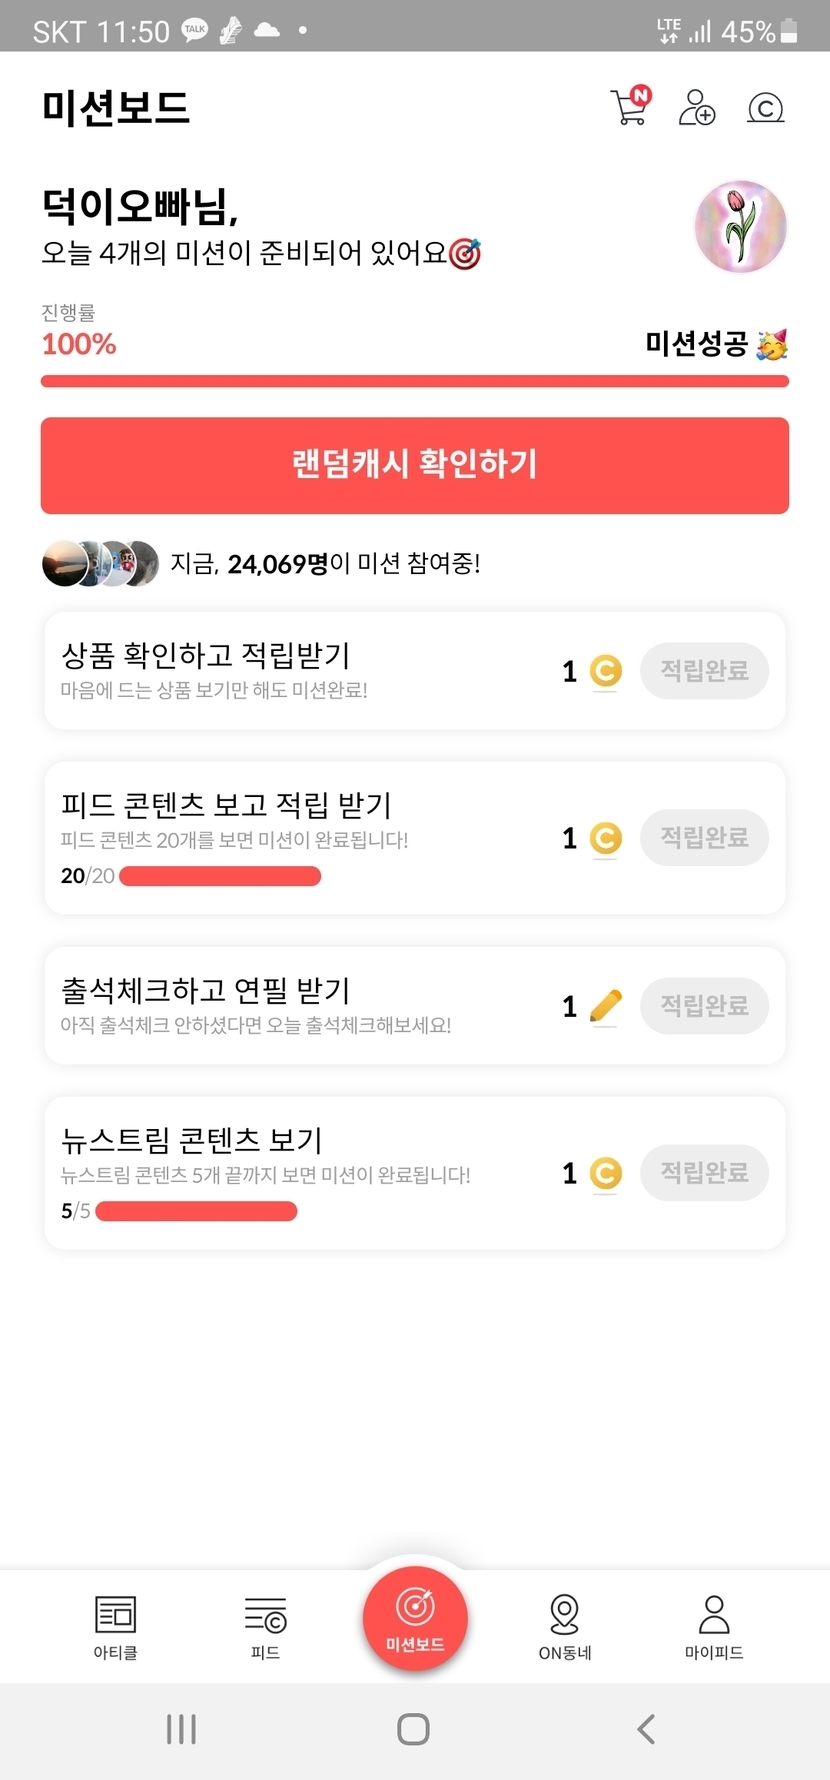Click the 20/20 feed progress bar
This screenshot has width=830, height=1780.
pyautogui.click(x=220, y=877)
